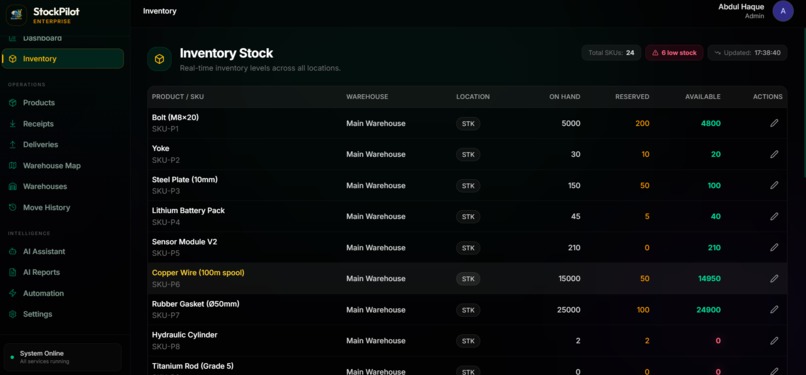Viewport: 806px width, 375px height.
Task: Select Copper Wire (100m spool) product name
Action: pos(198,273)
